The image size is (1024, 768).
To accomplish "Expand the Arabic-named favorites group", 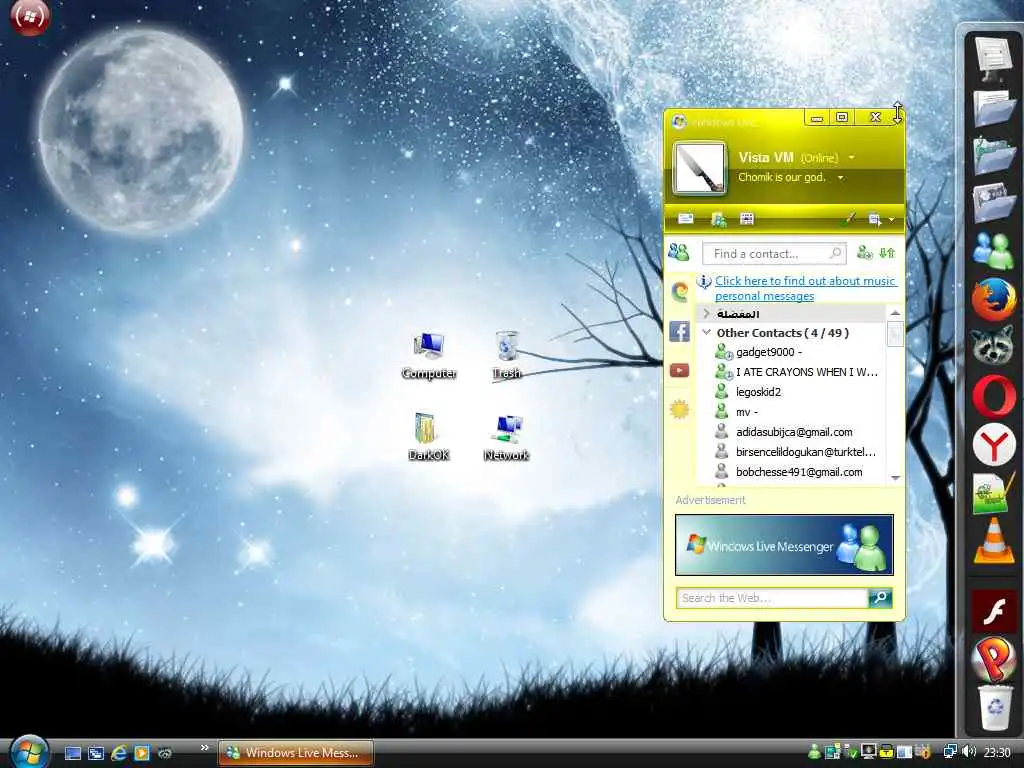I will pyautogui.click(x=707, y=314).
